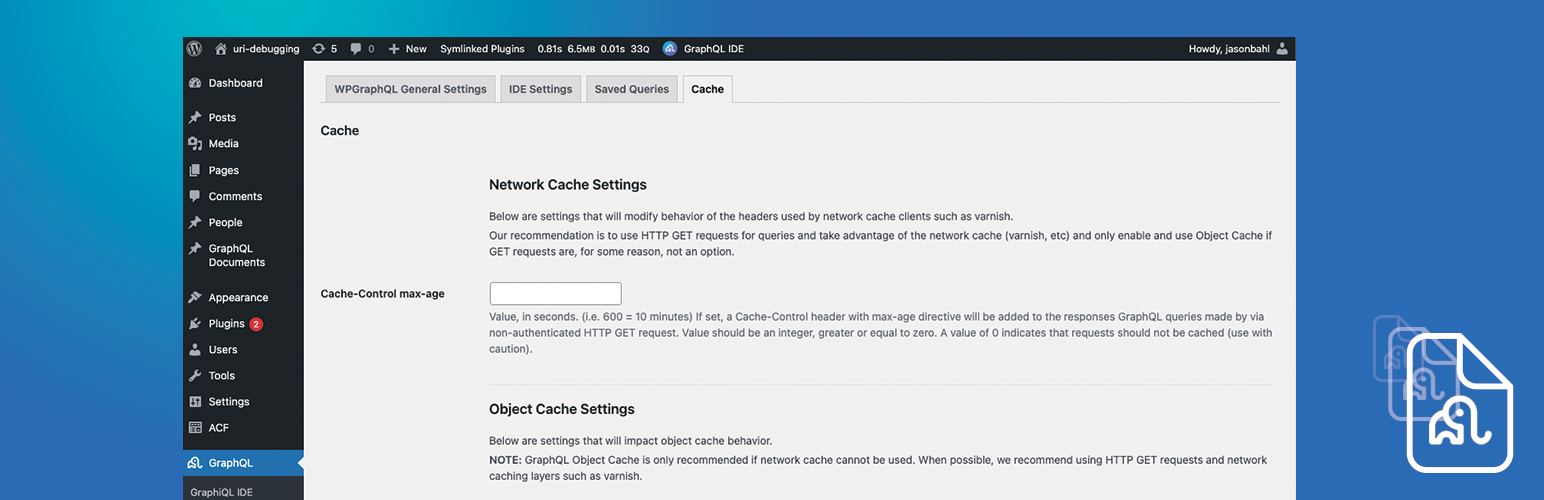Open the ACF menu item
This screenshot has width=1544, height=500.
click(243, 427)
